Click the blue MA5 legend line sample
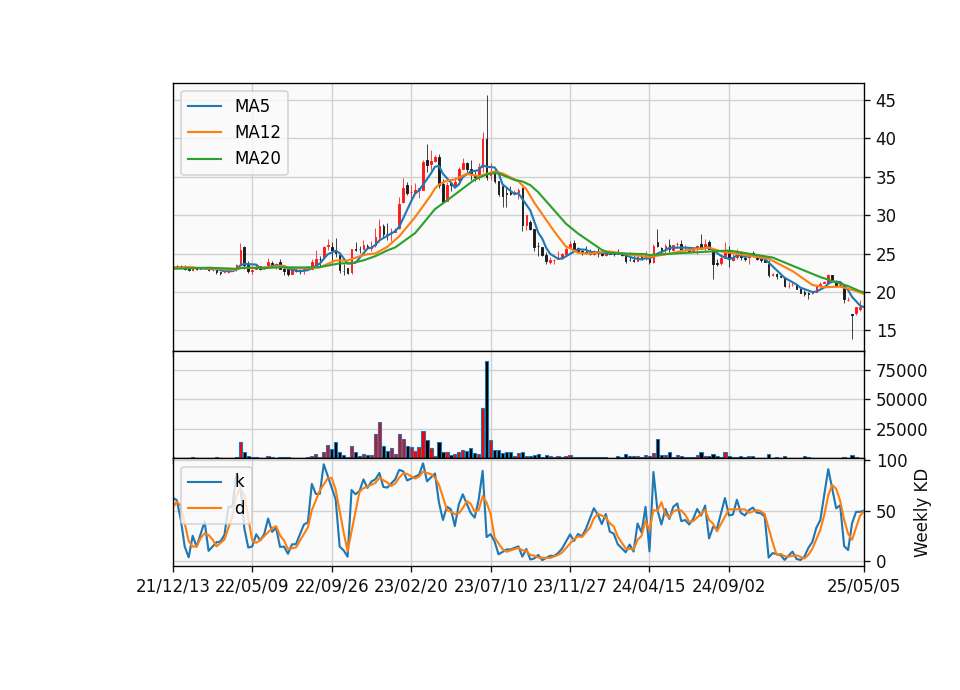Viewport: 960px width, 690px height. tap(204, 106)
